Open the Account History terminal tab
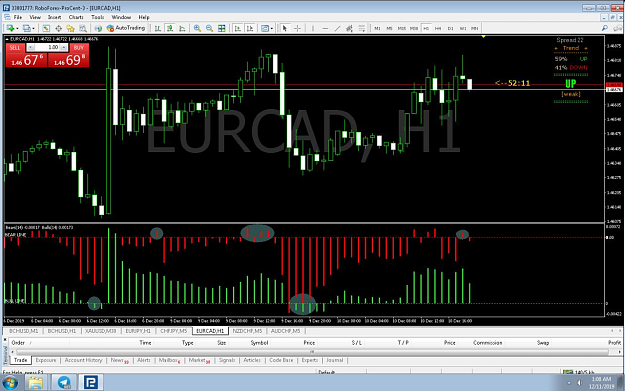Screen dimensions: 625x391 [x=83, y=360]
